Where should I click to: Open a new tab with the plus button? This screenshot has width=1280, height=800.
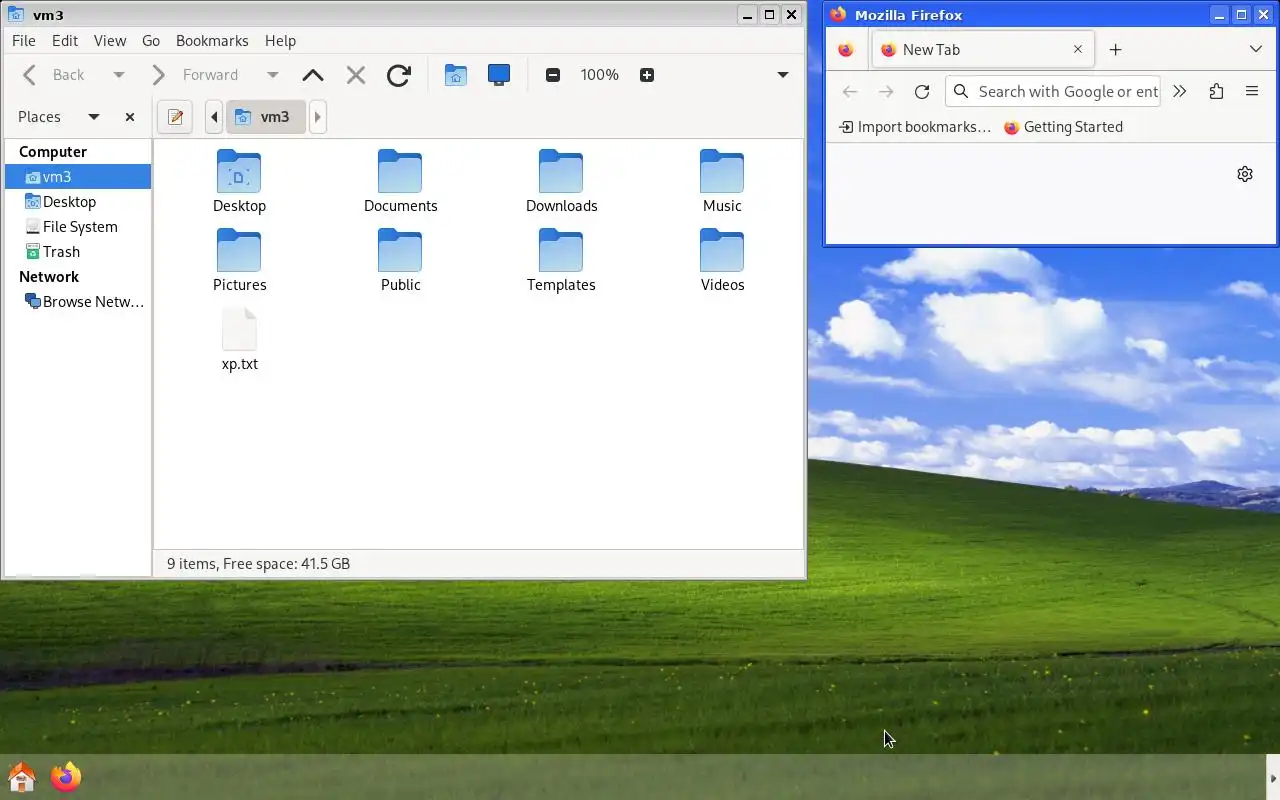point(1116,50)
